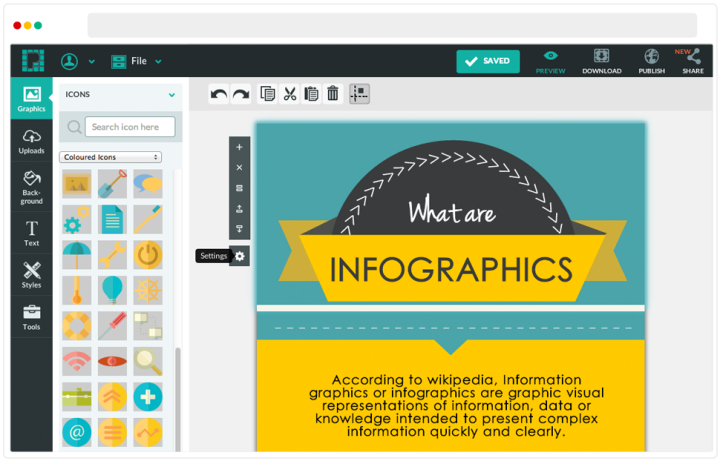Toggle the alignment guides button
Image resolution: width=720 pixels, height=461 pixels.
pos(359,94)
